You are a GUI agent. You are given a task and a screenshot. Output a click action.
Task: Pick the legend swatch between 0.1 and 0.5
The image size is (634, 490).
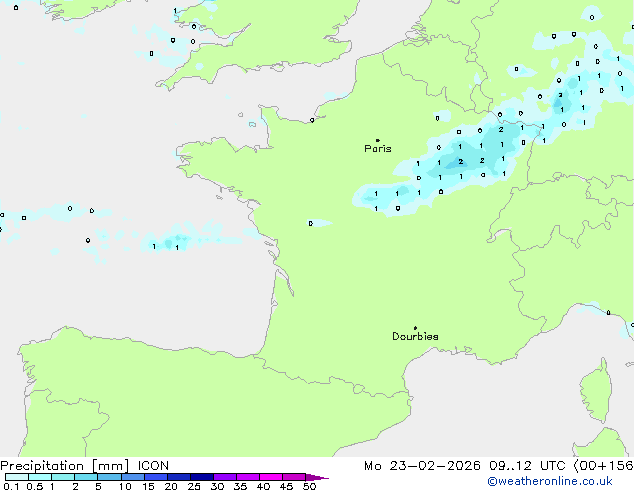coord(16,478)
